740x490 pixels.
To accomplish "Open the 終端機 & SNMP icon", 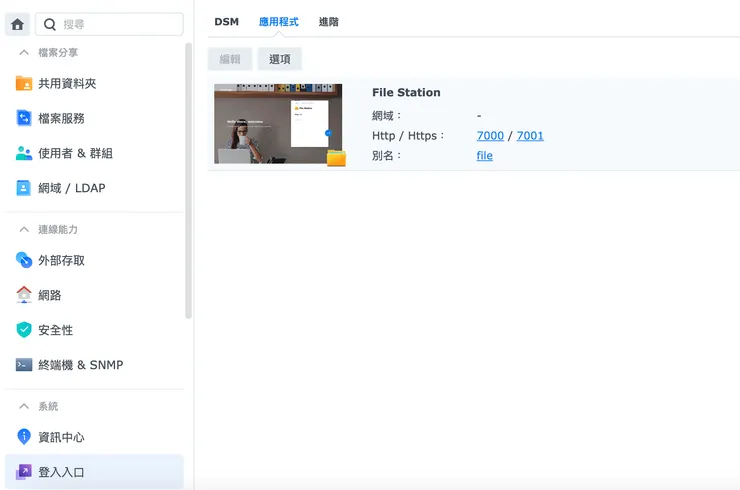I will point(24,365).
